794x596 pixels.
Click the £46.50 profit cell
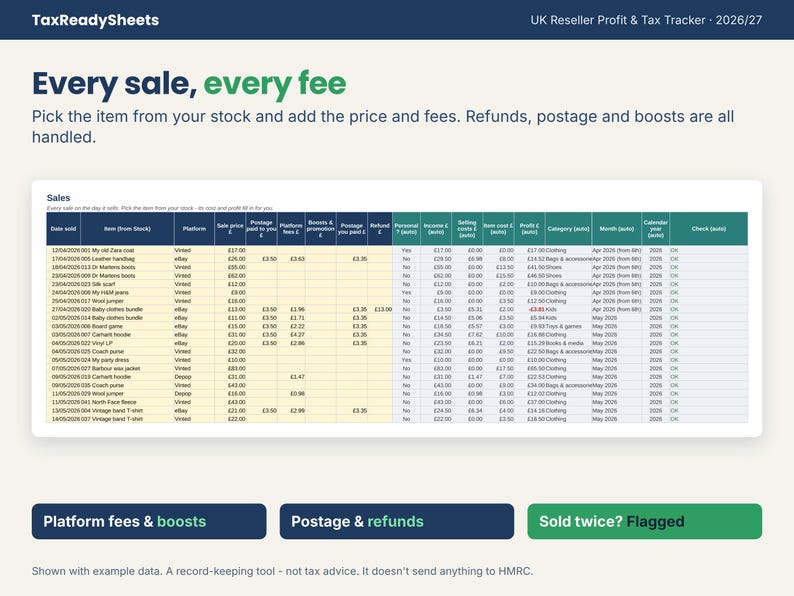coord(530,275)
